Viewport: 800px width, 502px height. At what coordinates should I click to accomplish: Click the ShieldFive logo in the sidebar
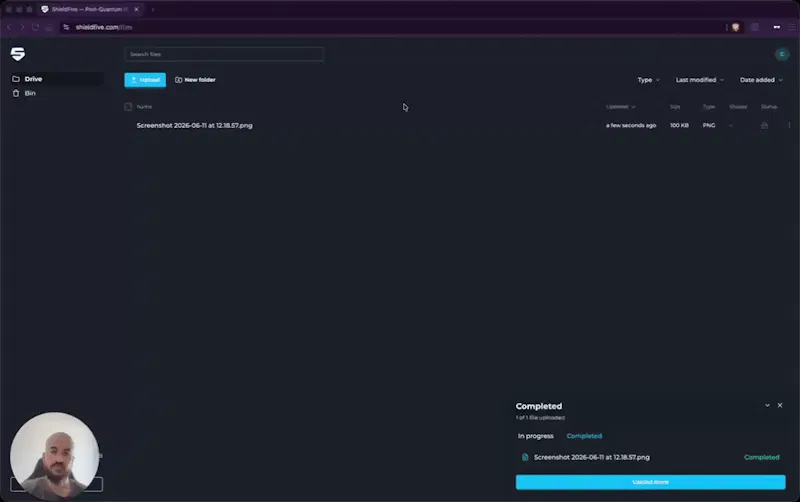pyautogui.click(x=18, y=54)
